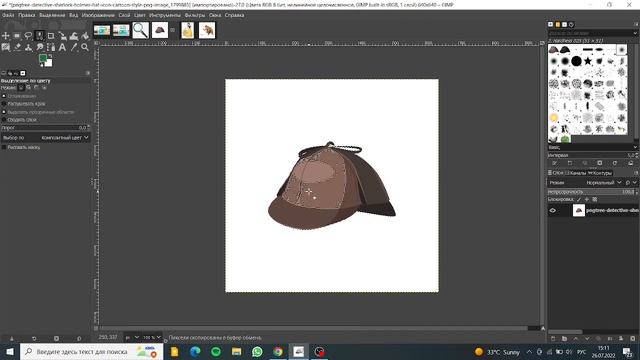
Task: Open the Фильтры menu
Action: tap(195, 15)
